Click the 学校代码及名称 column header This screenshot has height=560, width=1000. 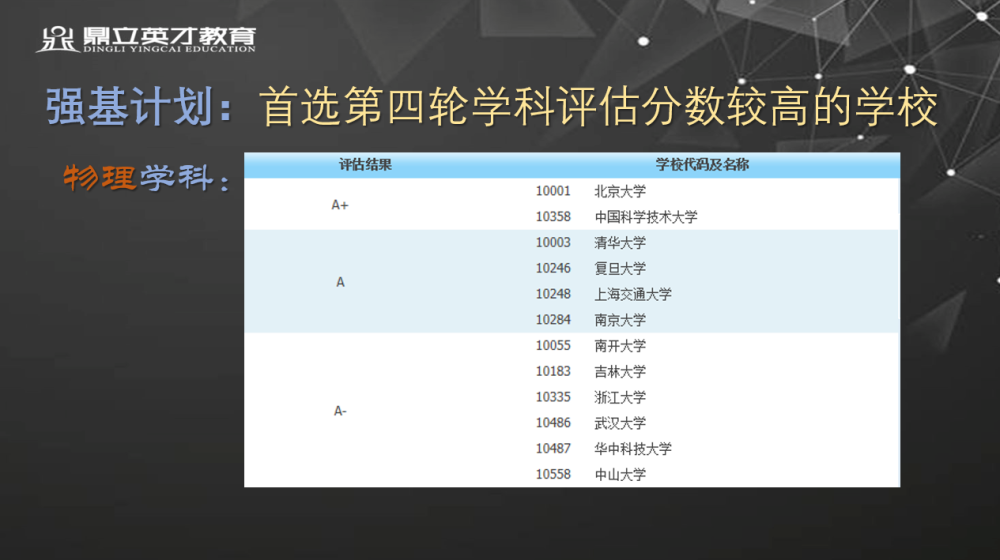(x=702, y=165)
